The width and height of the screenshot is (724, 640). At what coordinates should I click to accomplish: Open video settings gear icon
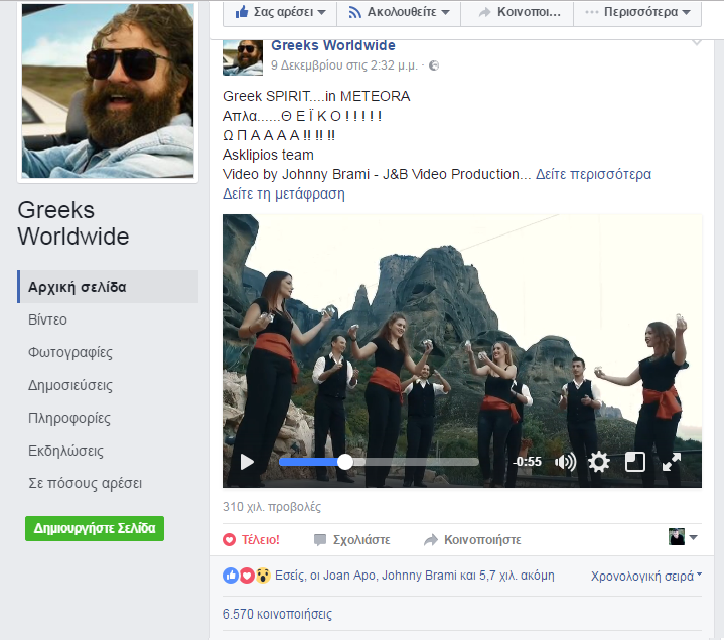click(x=599, y=462)
